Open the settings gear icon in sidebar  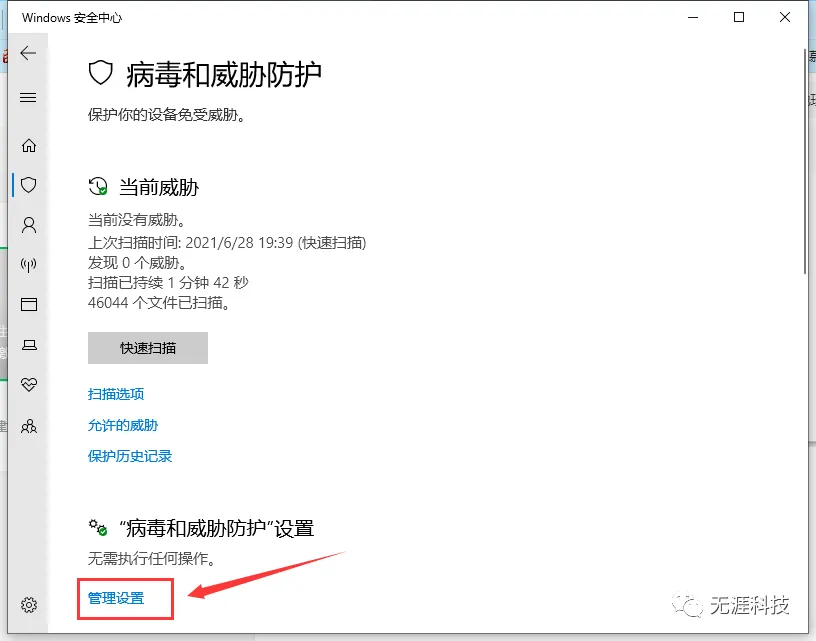(x=29, y=605)
